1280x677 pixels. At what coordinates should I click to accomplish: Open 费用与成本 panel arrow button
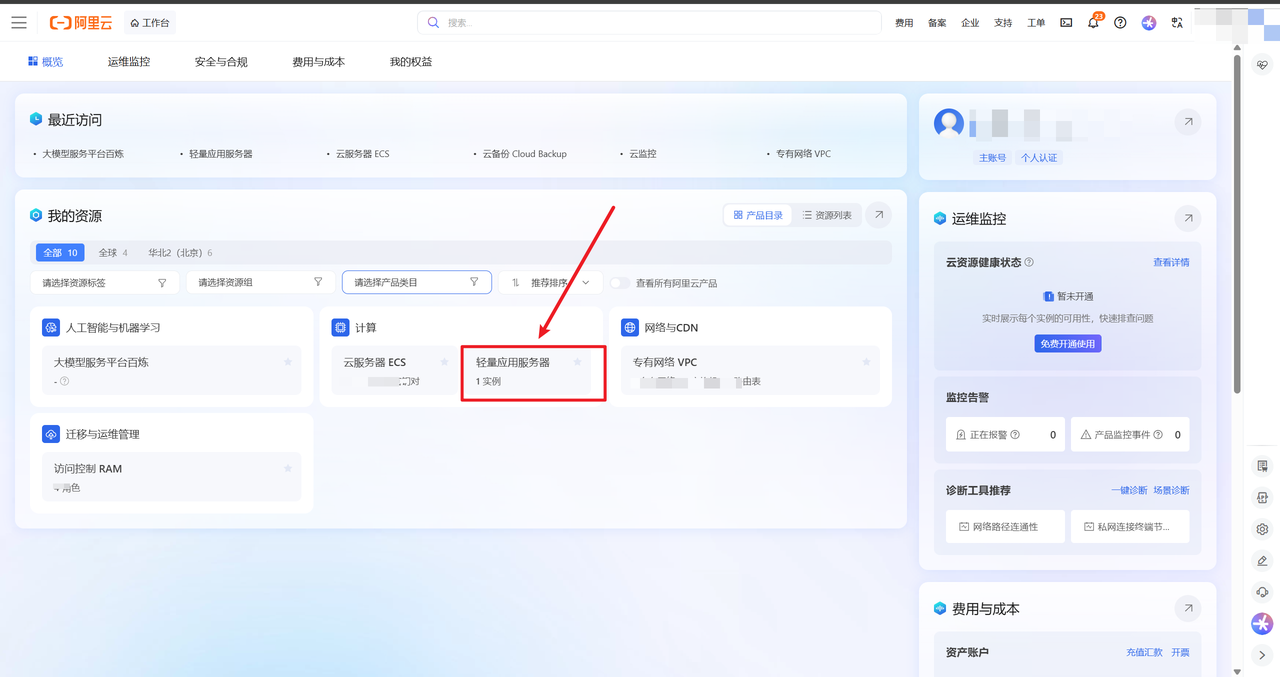[x=1188, y=608]
